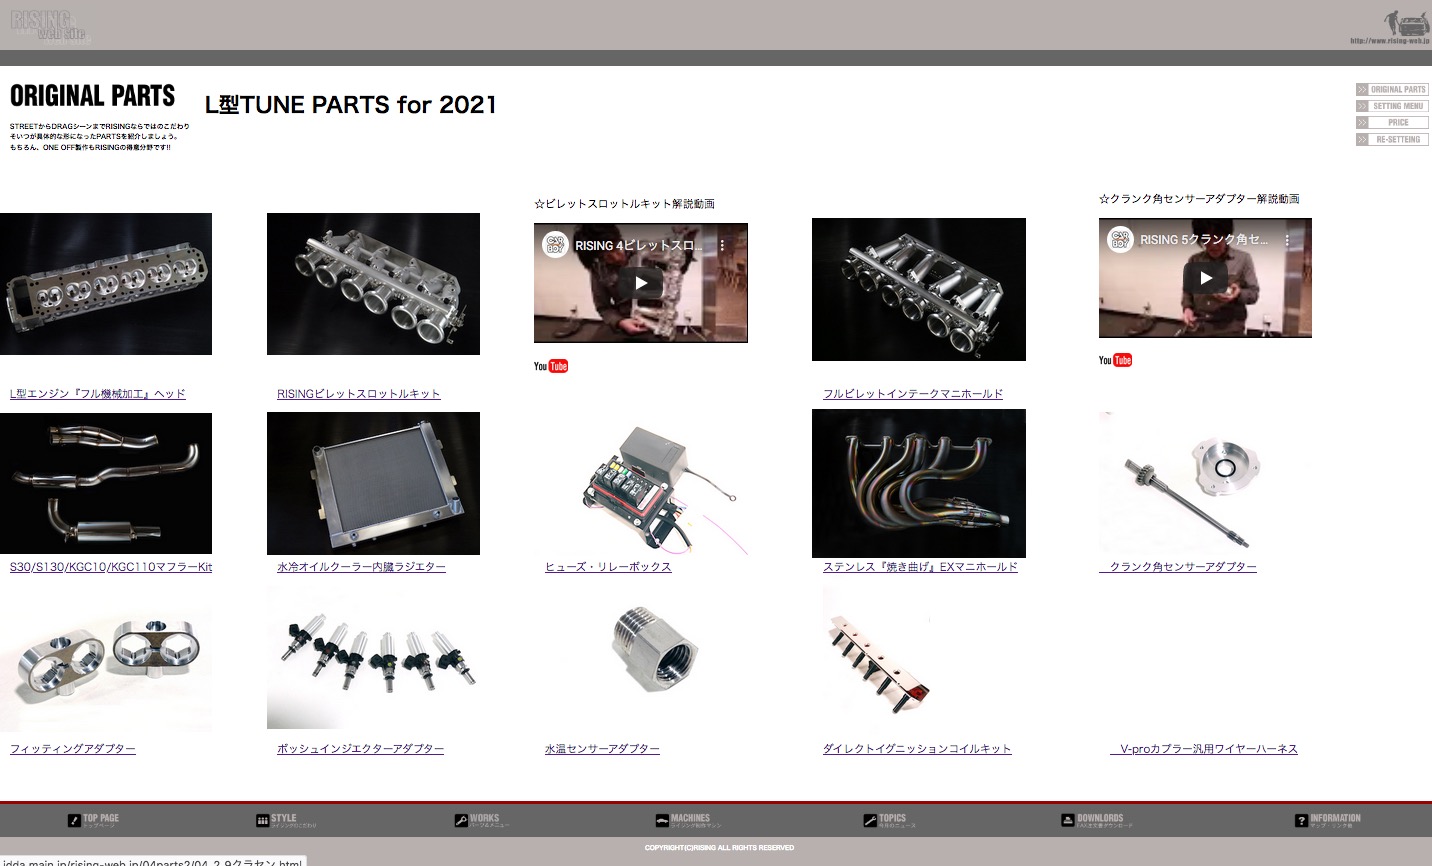Open the three-dot menu on the RISING 5 video
Viewport: 1432px width, 866px height.
(1287, 240)
